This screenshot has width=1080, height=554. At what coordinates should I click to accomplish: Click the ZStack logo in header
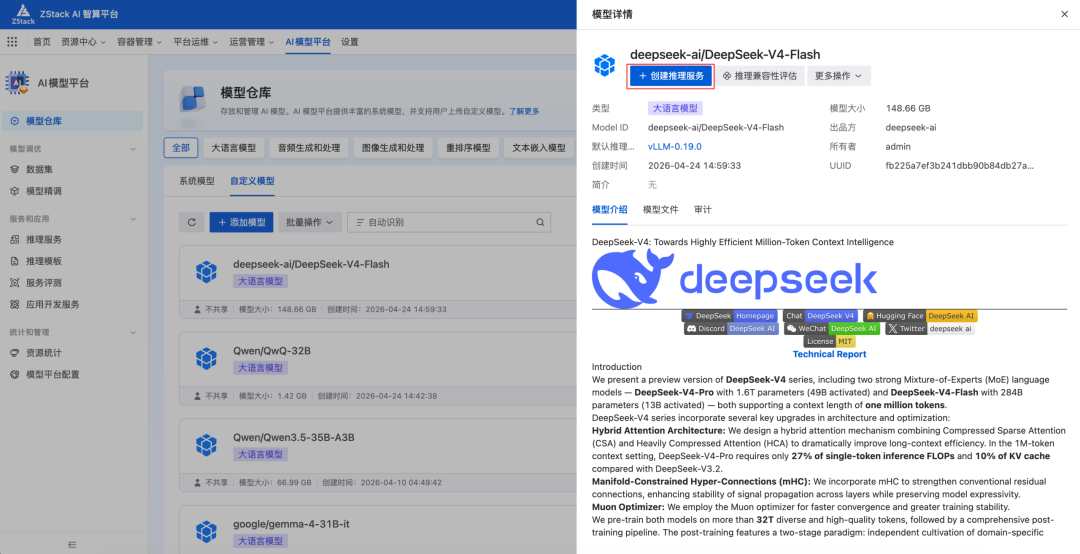coord(23,13)
